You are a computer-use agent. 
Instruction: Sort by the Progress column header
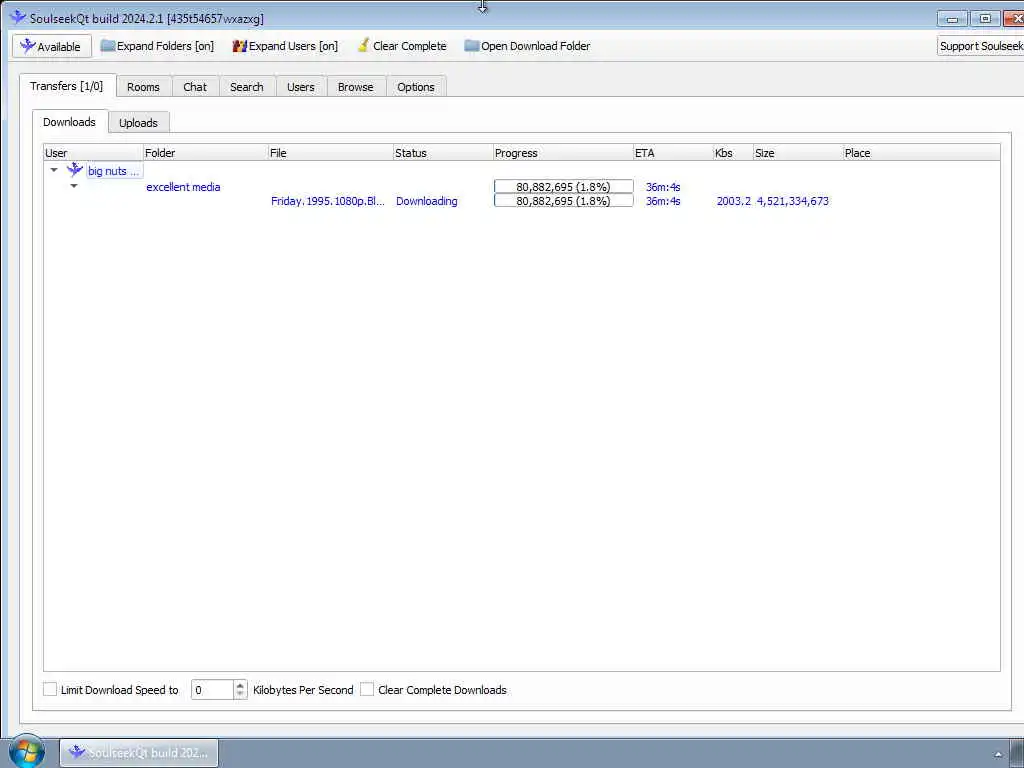point(564,153)
